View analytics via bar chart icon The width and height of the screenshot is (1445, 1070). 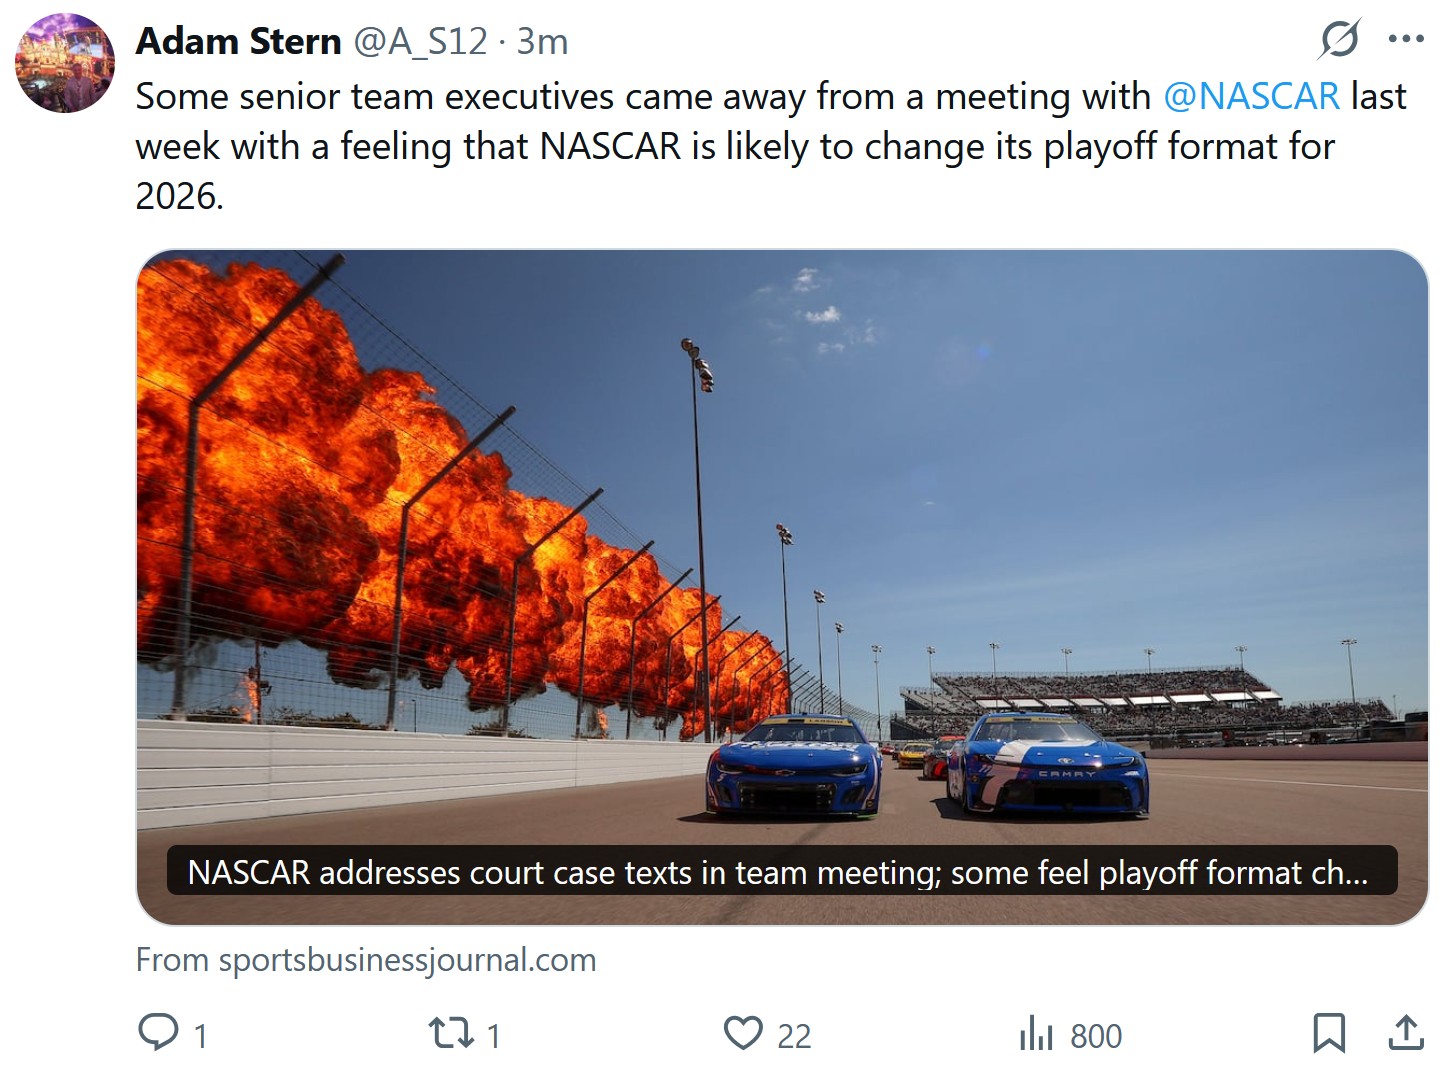point(1036,1033)
